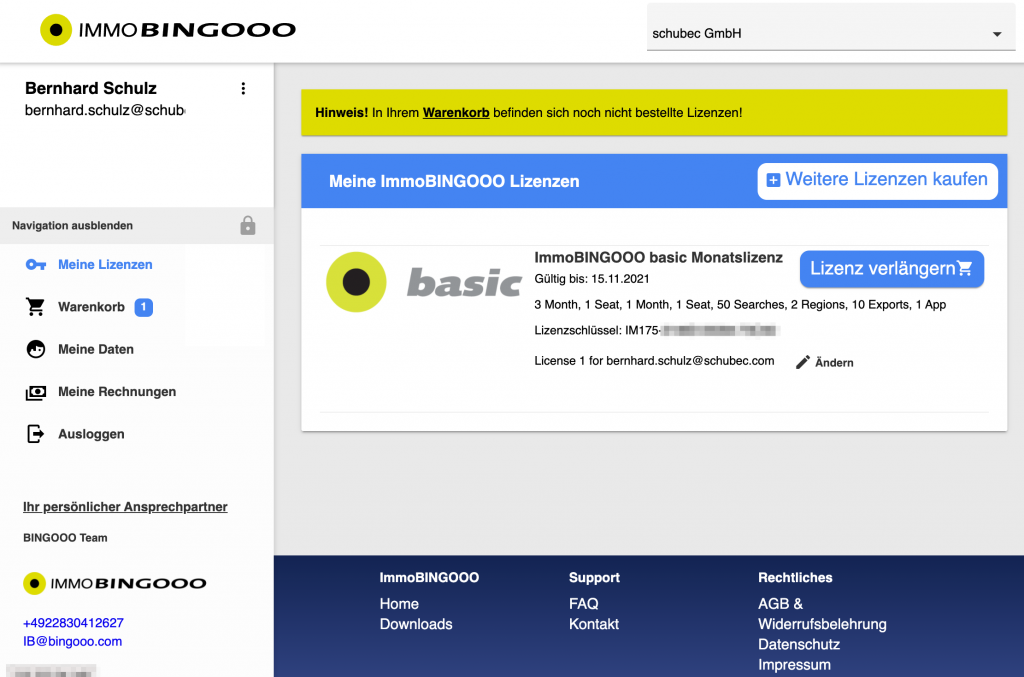The width and height of the screenshot is (1024, 677).
Task: Open Meine Rechnungen menu entry
Action: (x=117, y=392)
